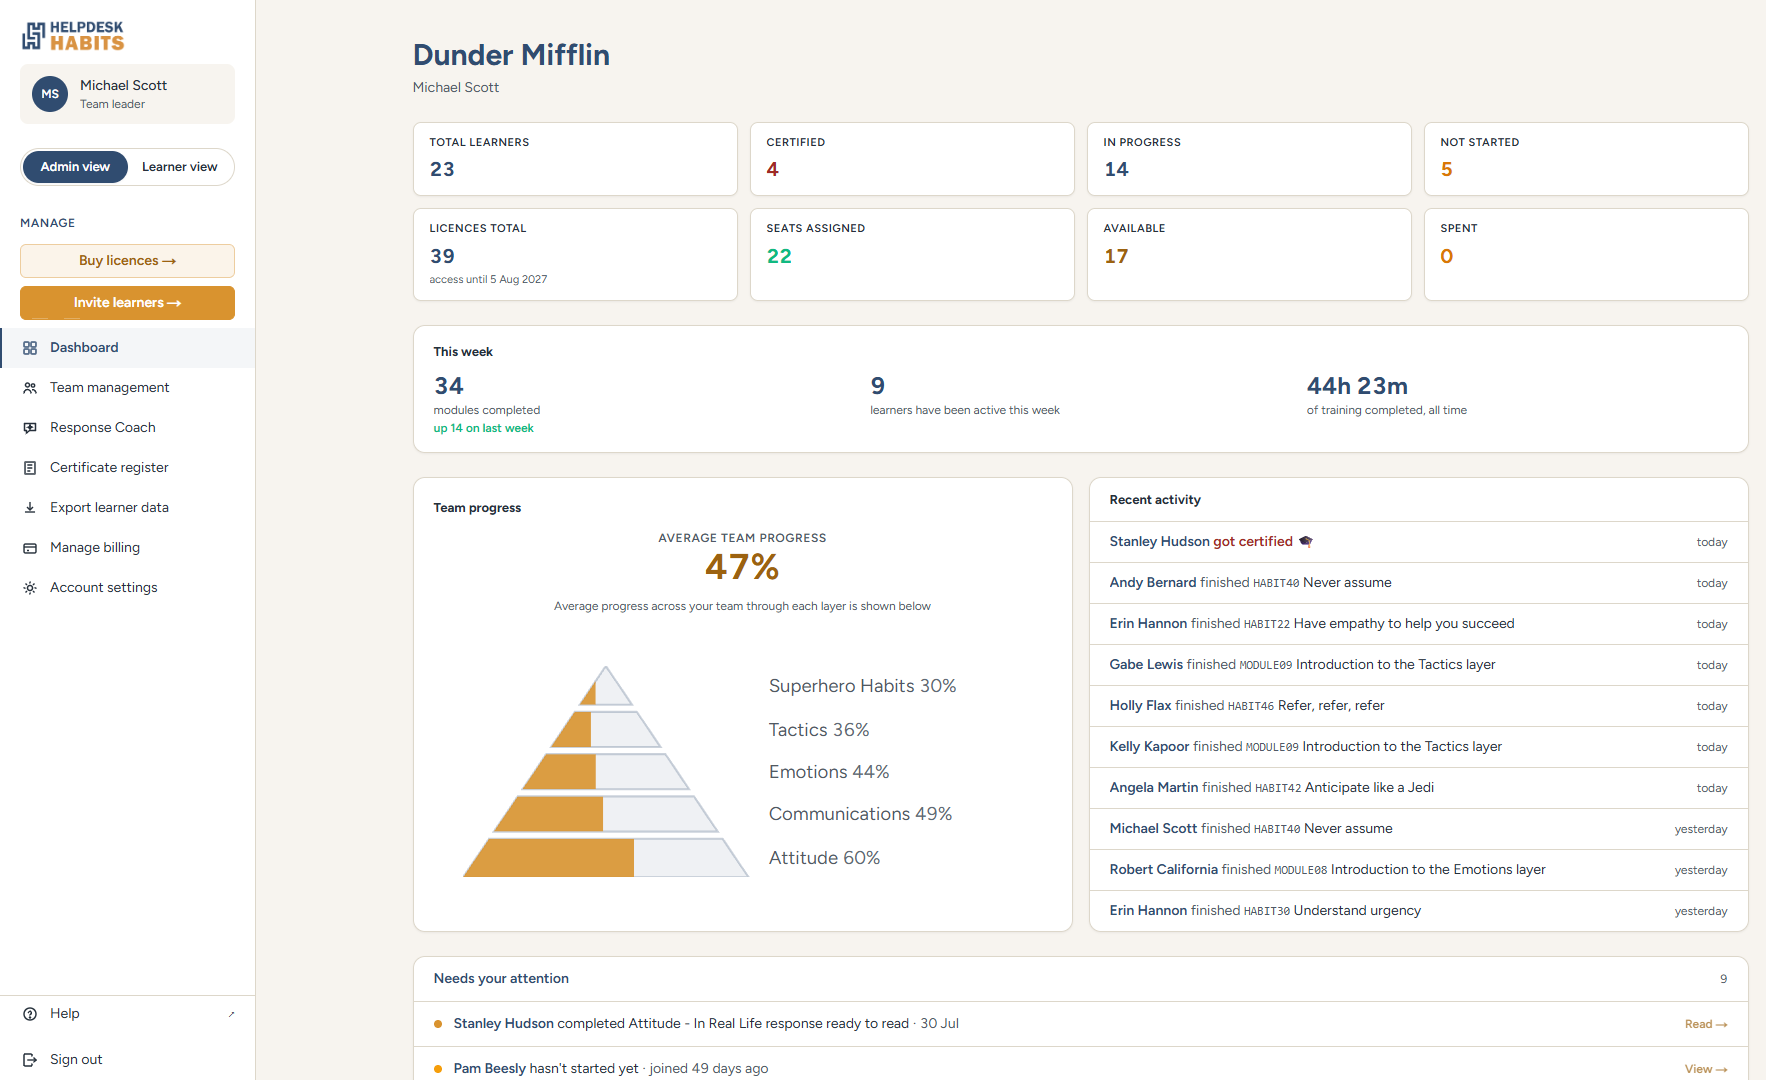Click the 47% average team progress value
Screen dimensions: 1766x1080
pos(742,567)
